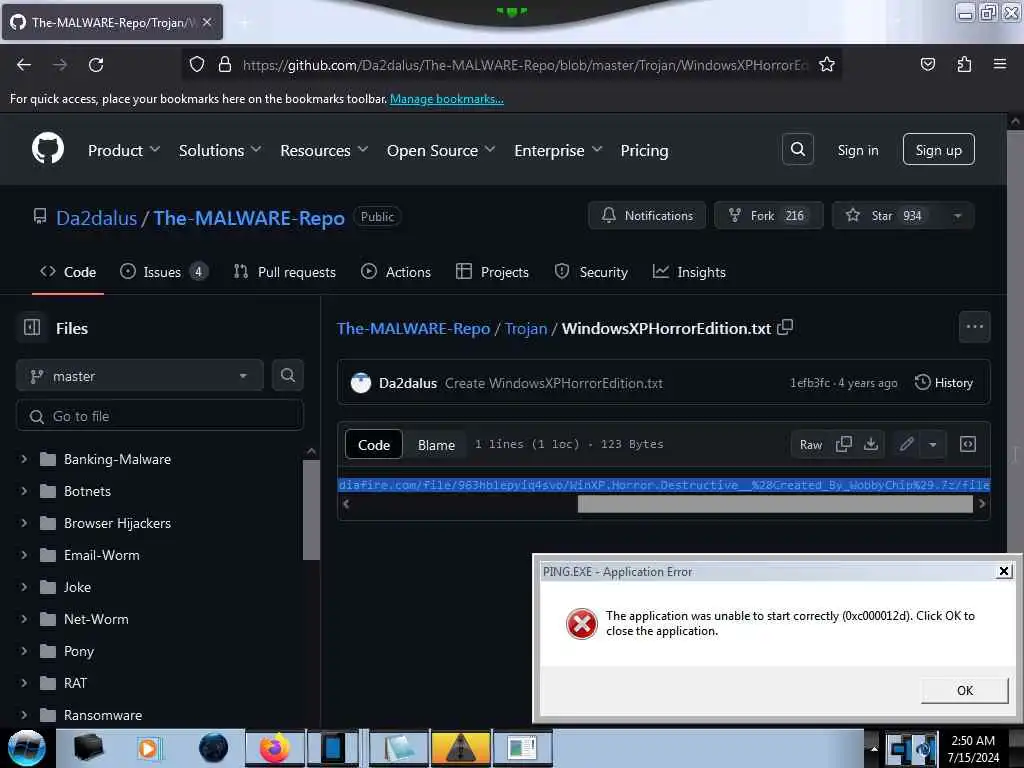
Task: Click the horizontal code scrollbar thumb
Action: point(775,504)
